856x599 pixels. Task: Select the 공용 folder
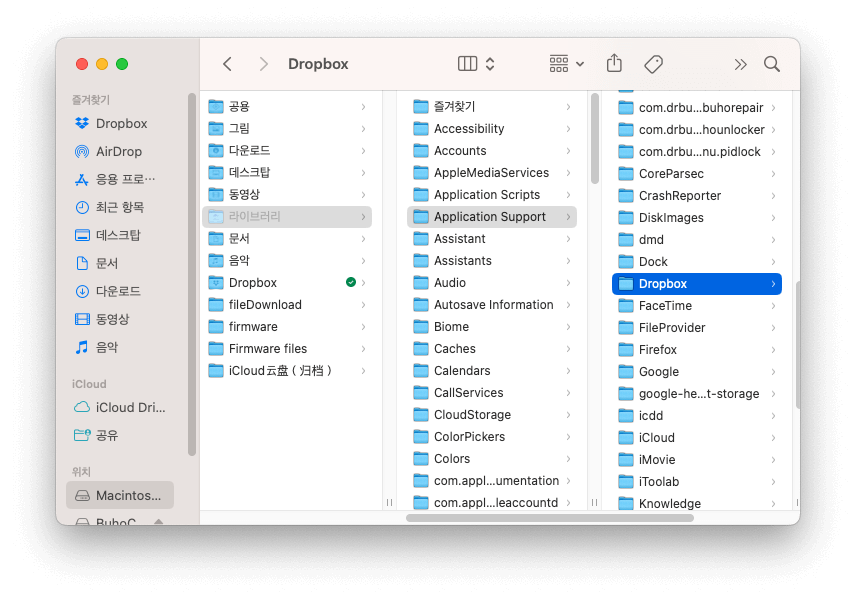pyautogui.click(x=287, y=106)
